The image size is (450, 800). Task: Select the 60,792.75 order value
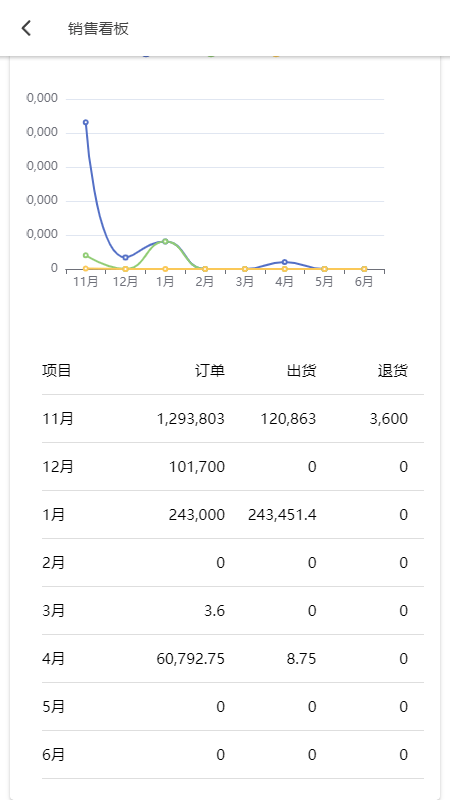191,659
